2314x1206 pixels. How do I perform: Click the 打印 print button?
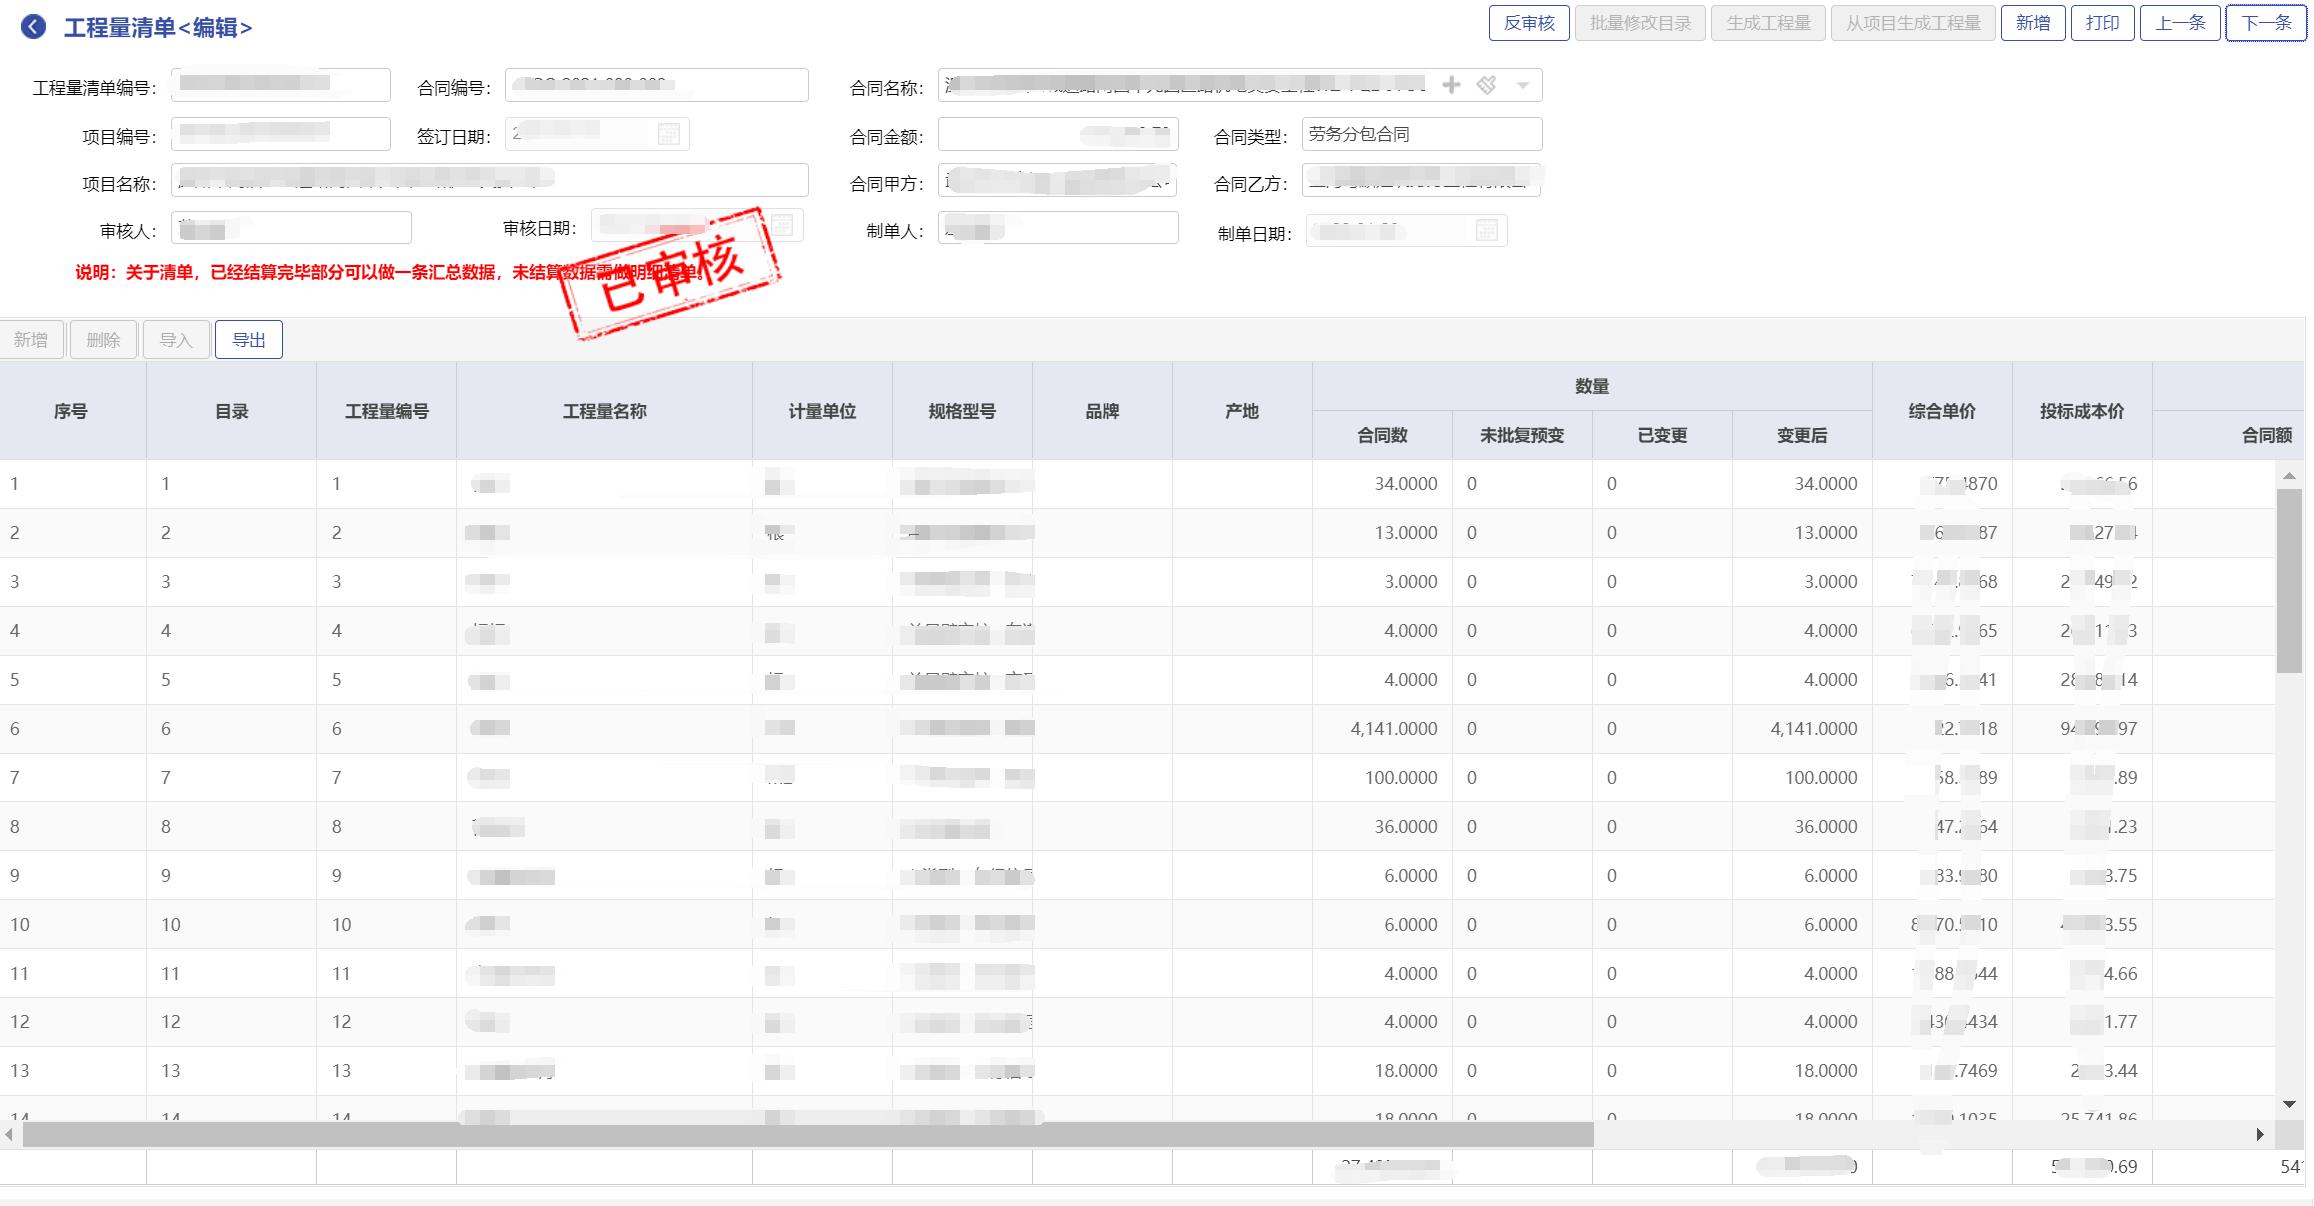[x=2102, y=23]
